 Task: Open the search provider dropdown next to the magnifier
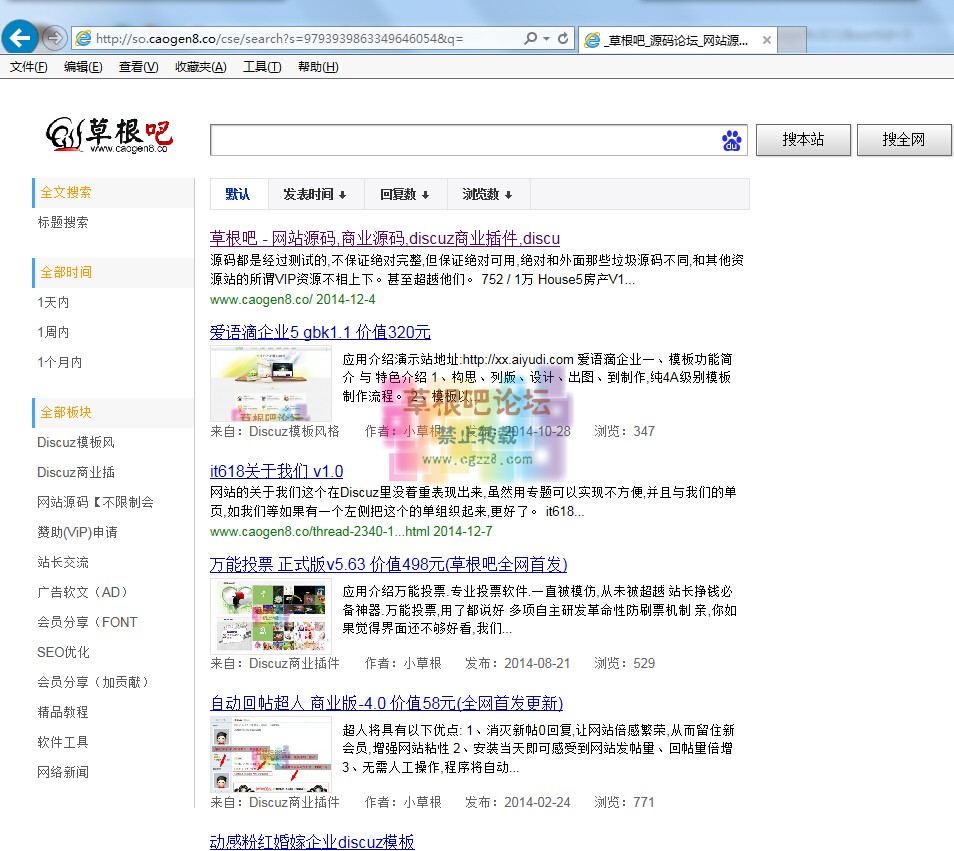coord(546,38)
